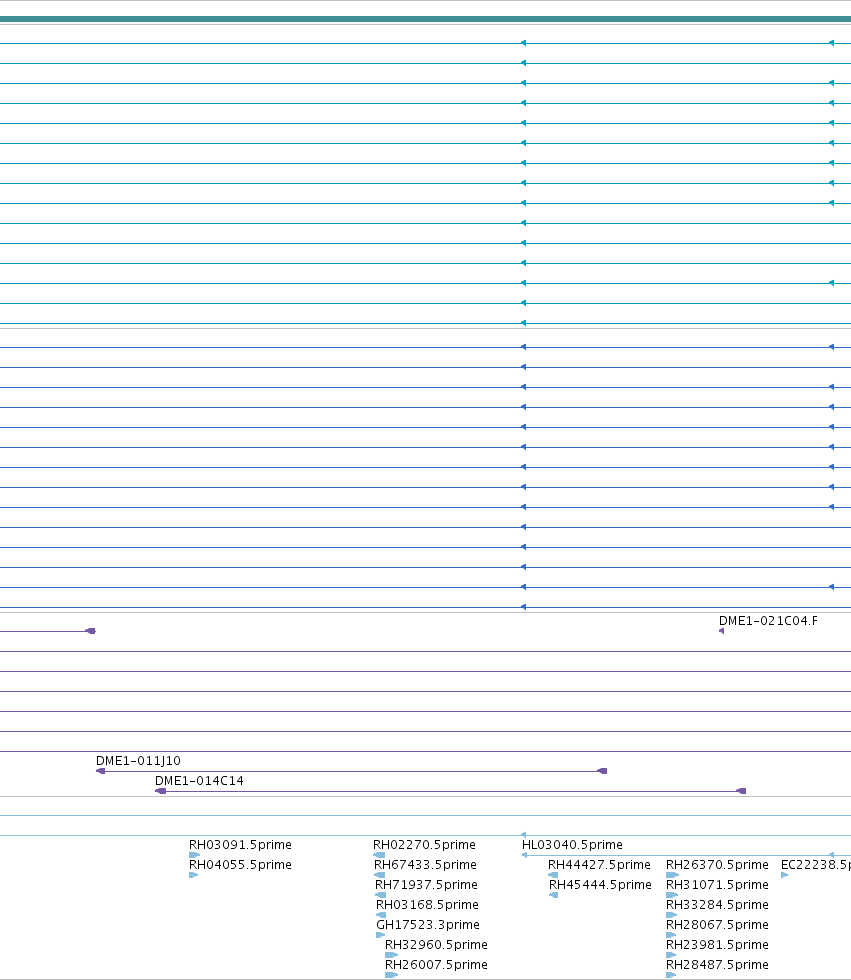Select the RH26007.5prime EST label
Viewport: 851px width, 980px height.
coord(436,965)
